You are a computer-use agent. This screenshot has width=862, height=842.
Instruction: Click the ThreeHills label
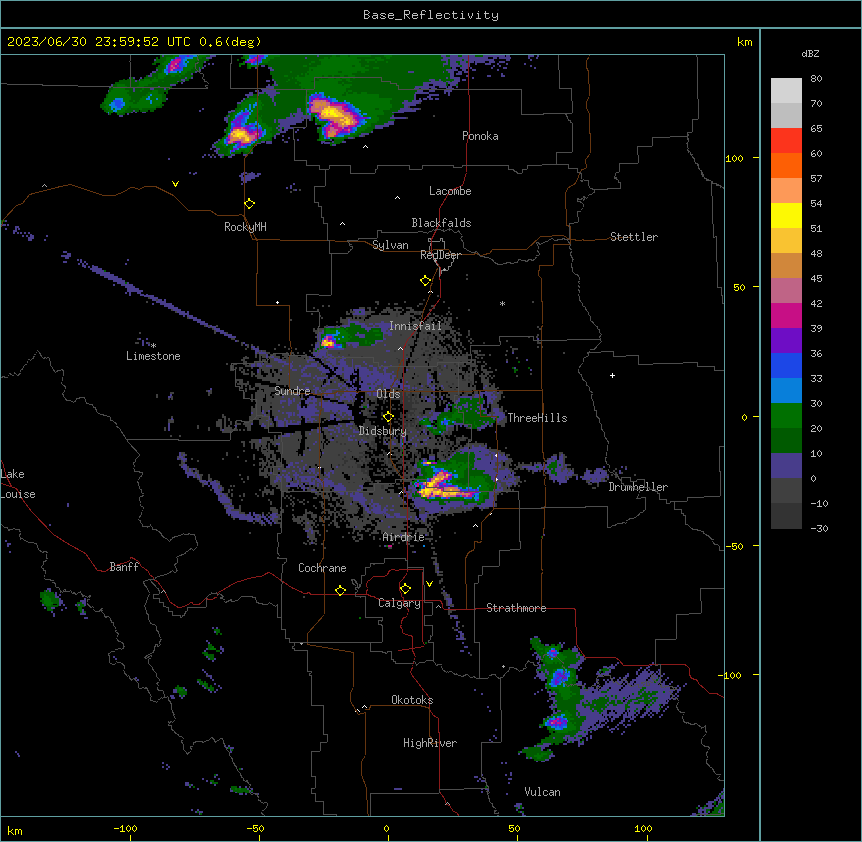(537, 418)
